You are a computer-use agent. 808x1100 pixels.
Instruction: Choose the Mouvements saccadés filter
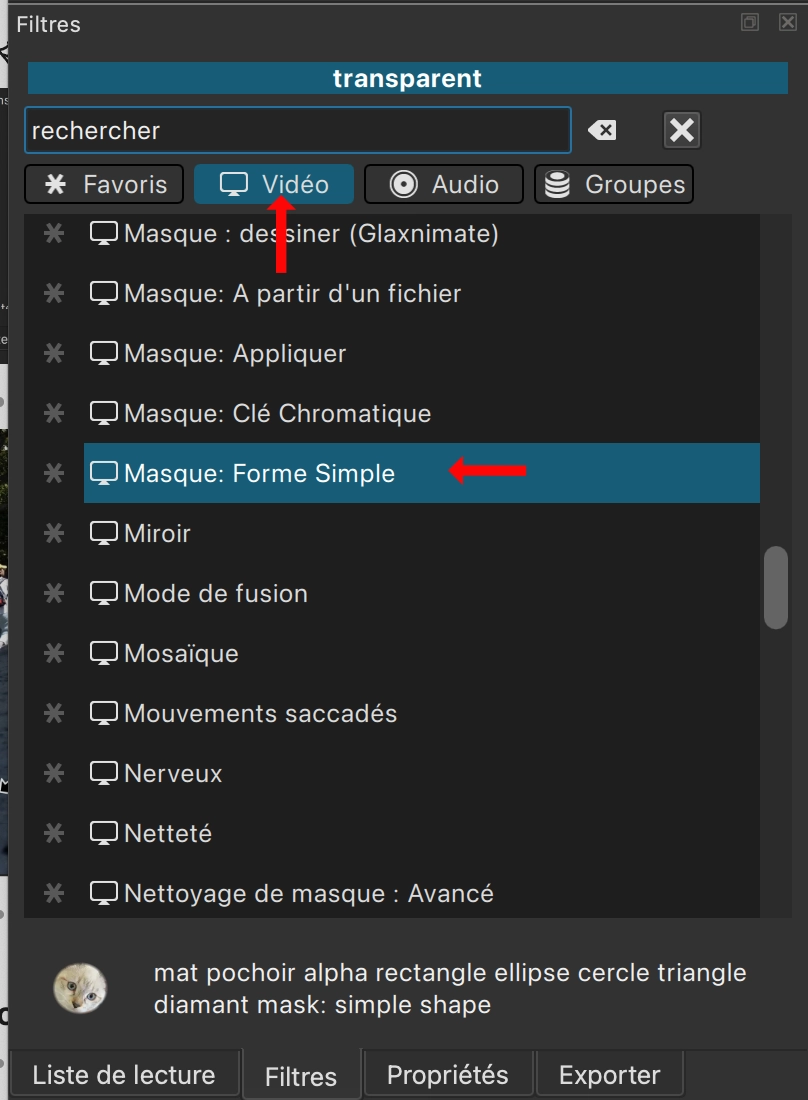click(260, 713)
